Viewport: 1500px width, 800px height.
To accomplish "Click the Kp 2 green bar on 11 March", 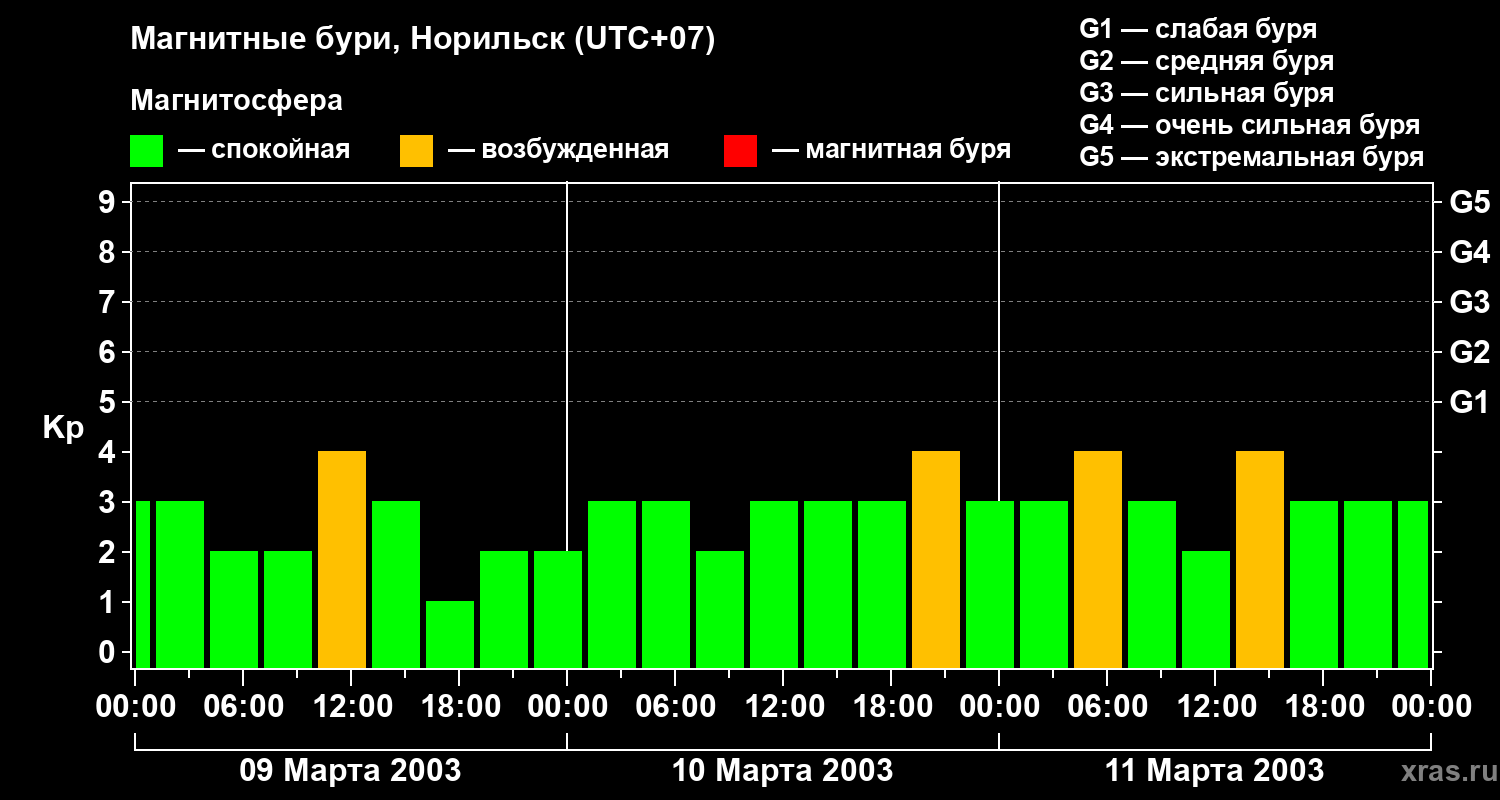I will click(1206, 610).
